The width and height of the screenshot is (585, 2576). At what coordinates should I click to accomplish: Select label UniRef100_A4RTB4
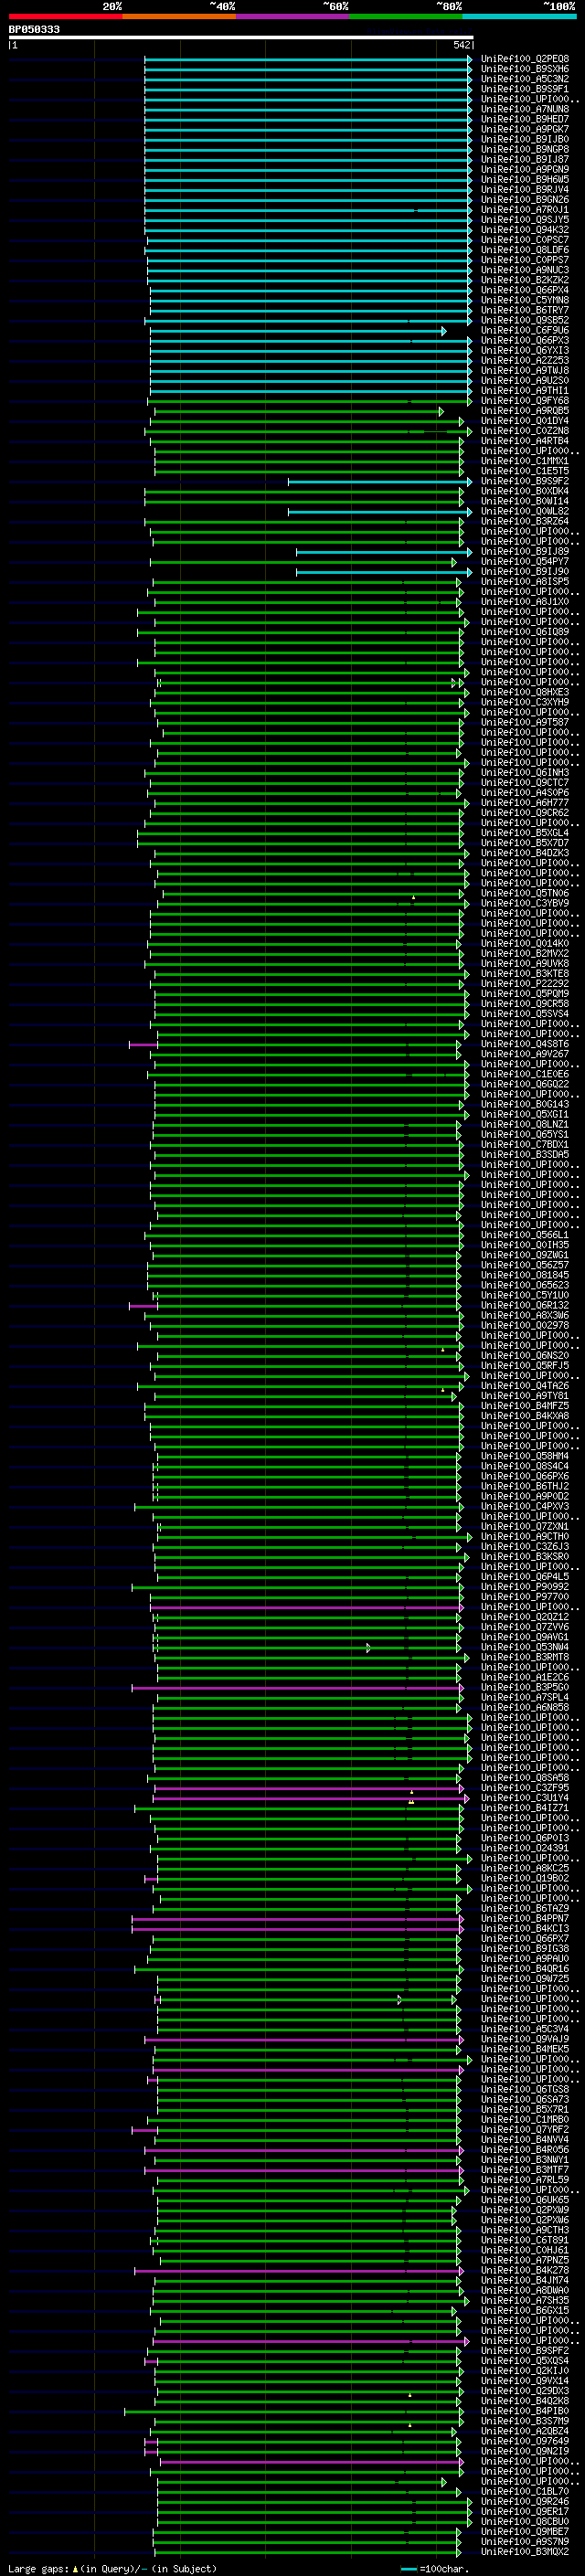[525, 441]
